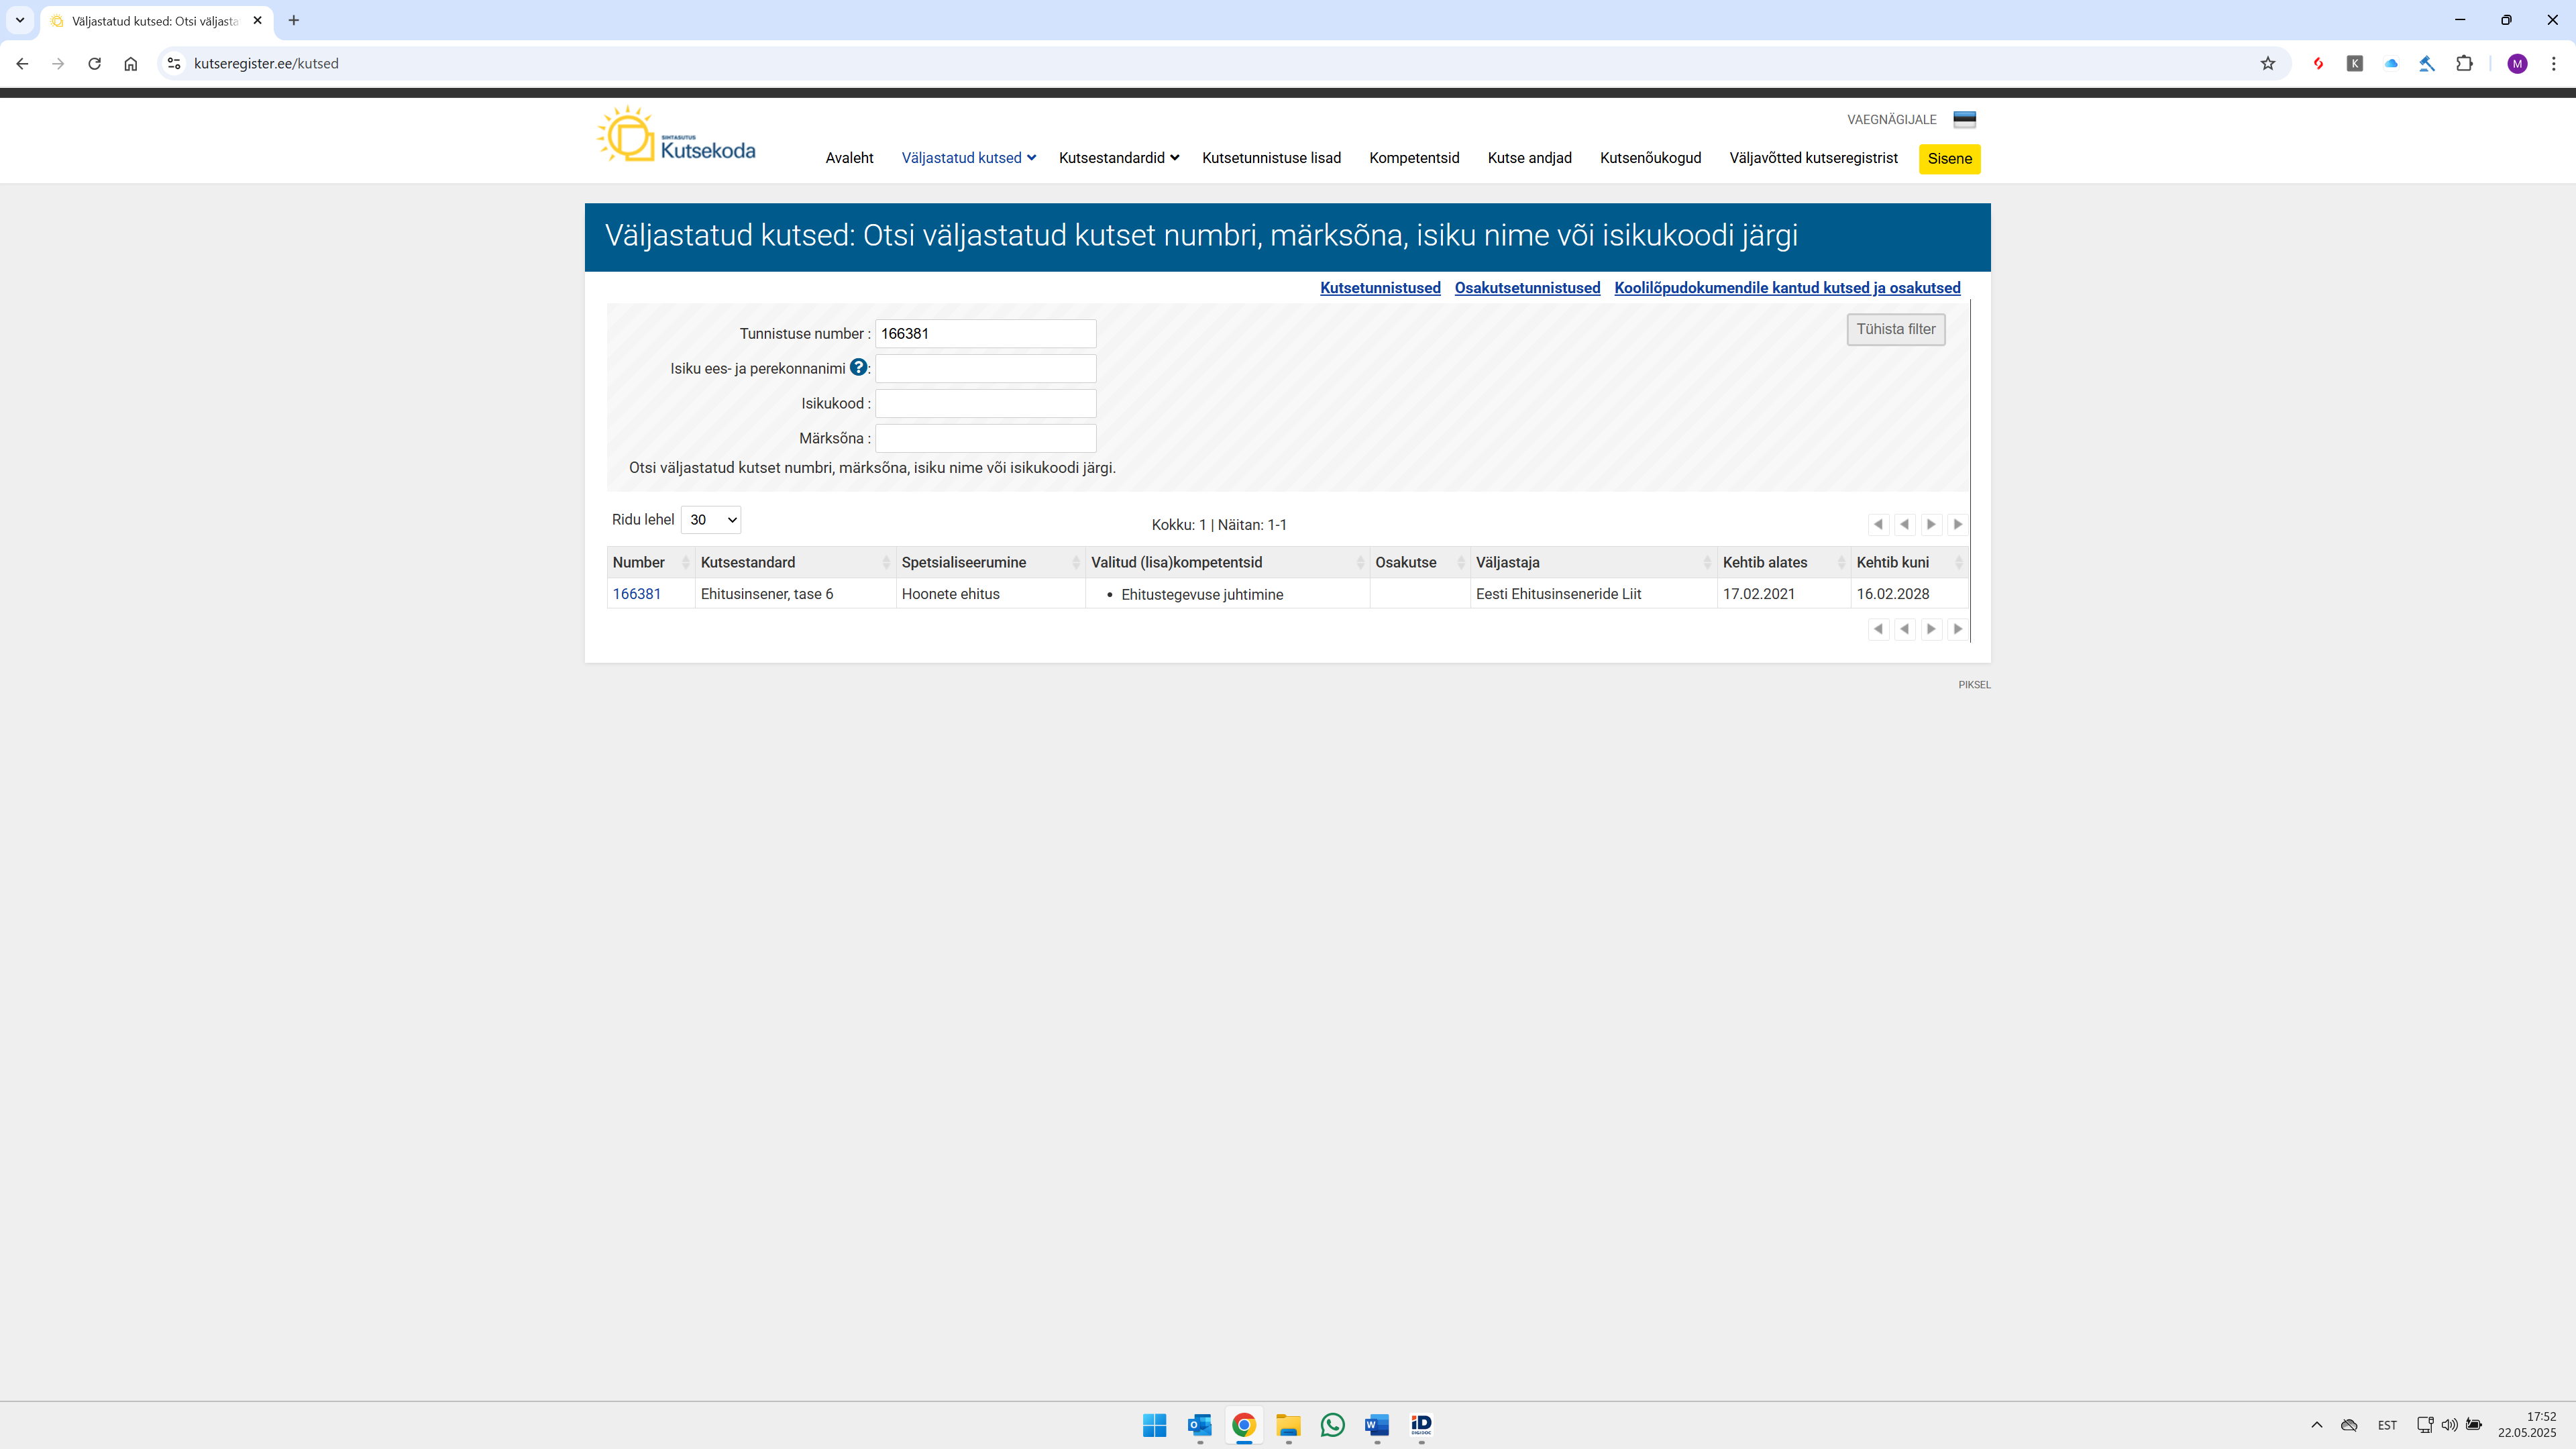This screenshot has height=1449, width=2576.
Task: Sort table by Väljastaja column
Action: pos(1593,562)
